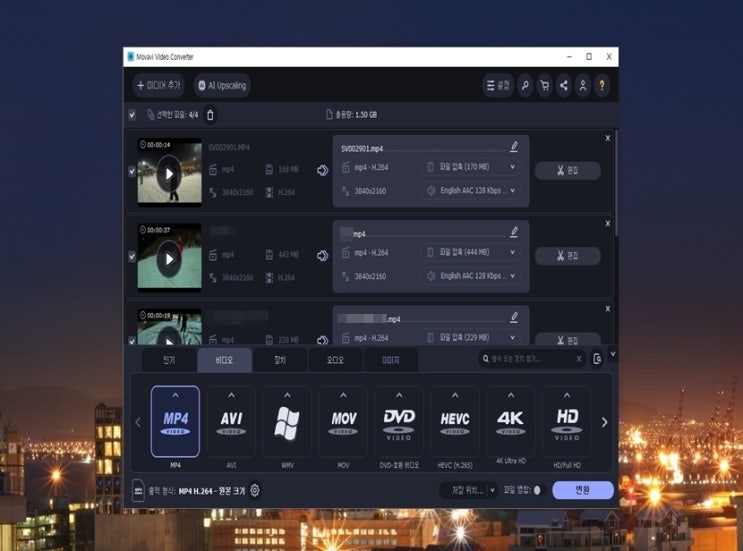Click the add media plus button
The height and width of the screenshot is (551, 743).
(x=158, y=85)
